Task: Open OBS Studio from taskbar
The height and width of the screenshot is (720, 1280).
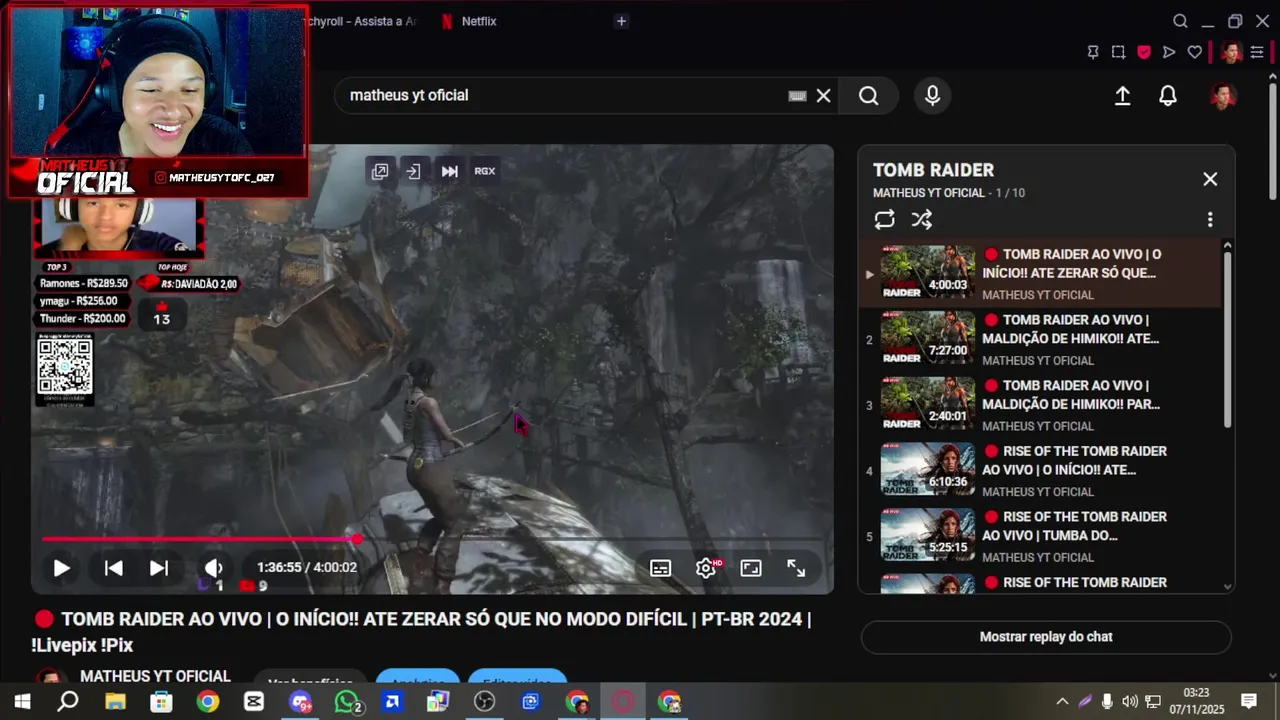Action: (485, 702)
